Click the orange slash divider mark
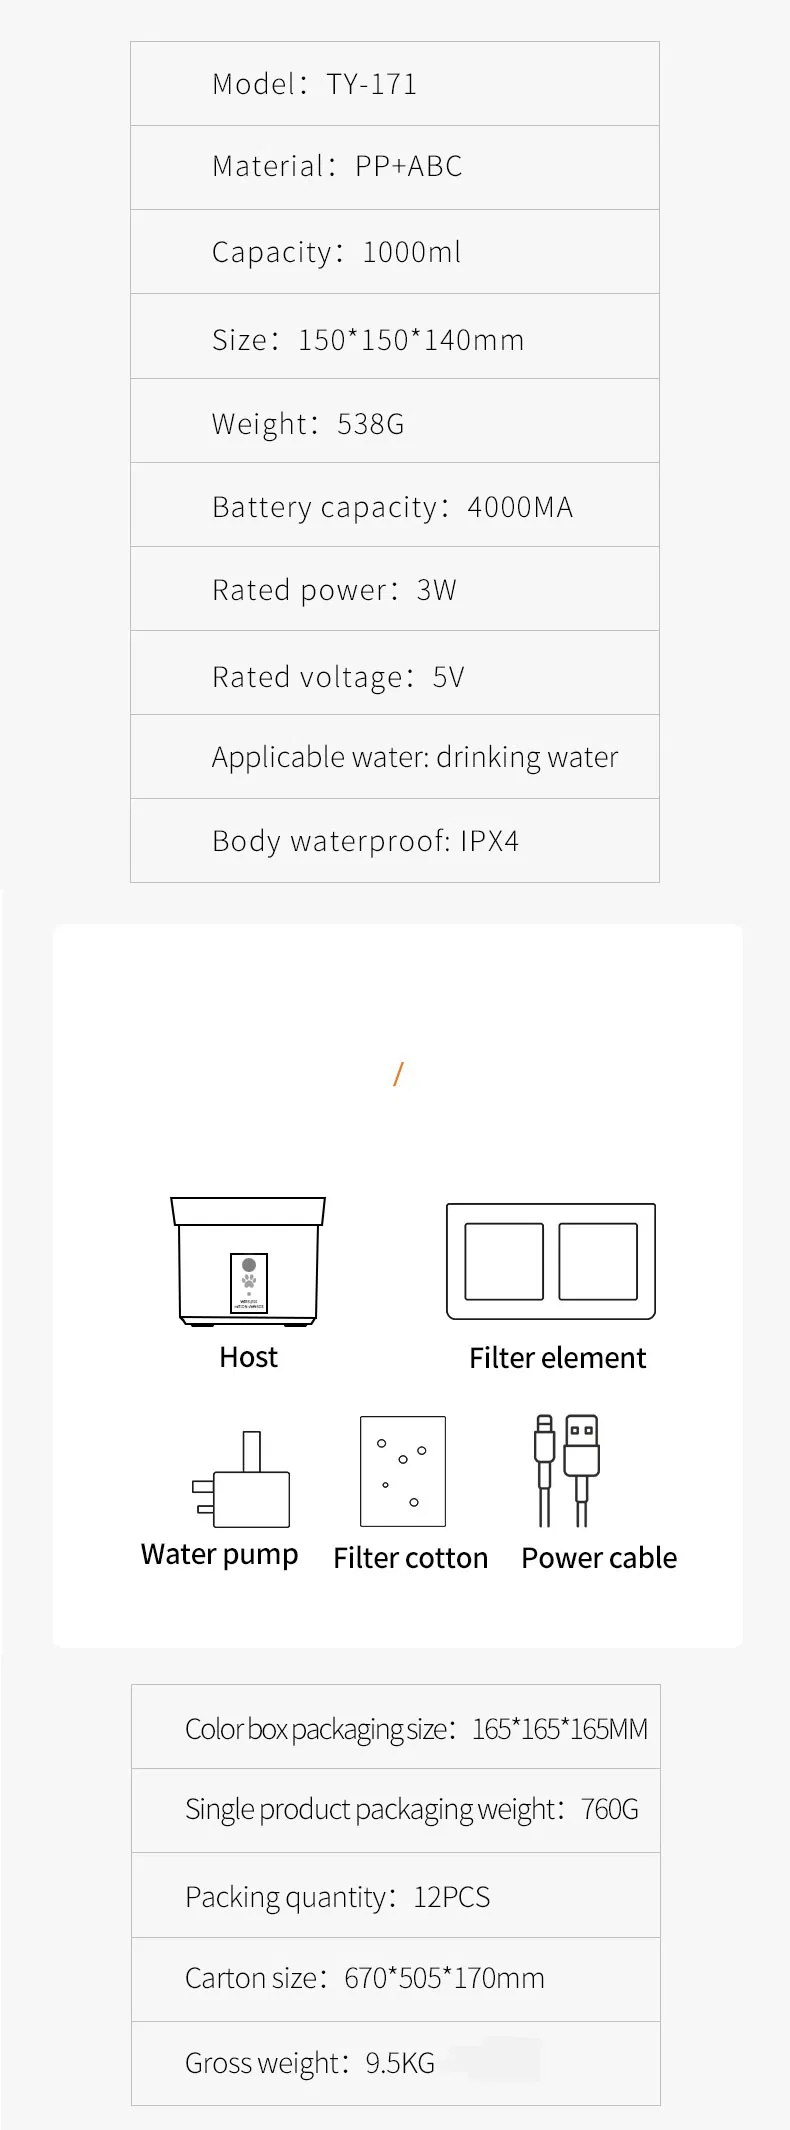 (x=398, y=1074)
